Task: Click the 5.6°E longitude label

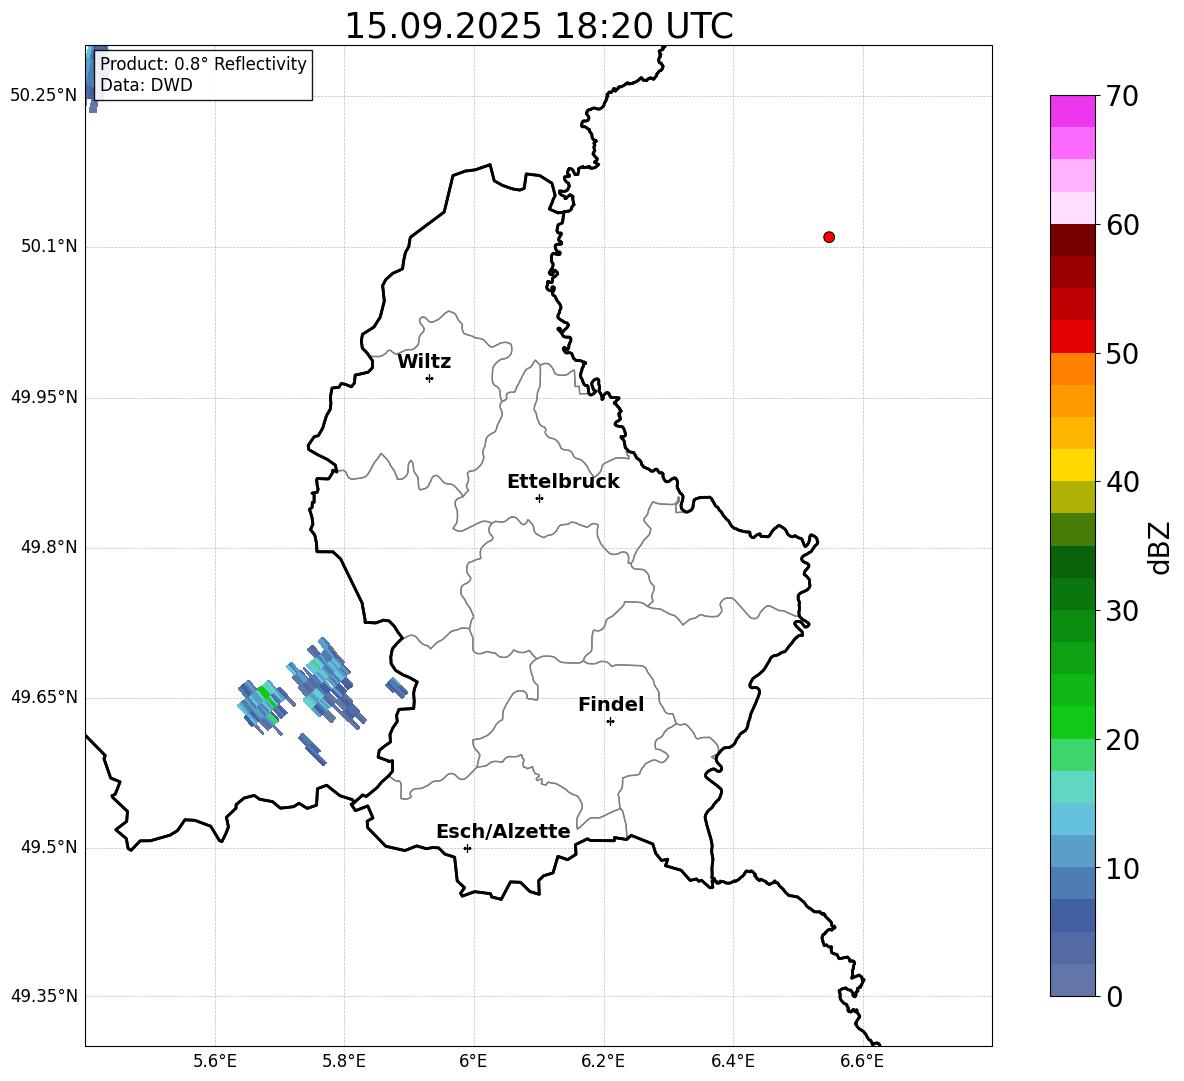Action: tap(215, 1062)
